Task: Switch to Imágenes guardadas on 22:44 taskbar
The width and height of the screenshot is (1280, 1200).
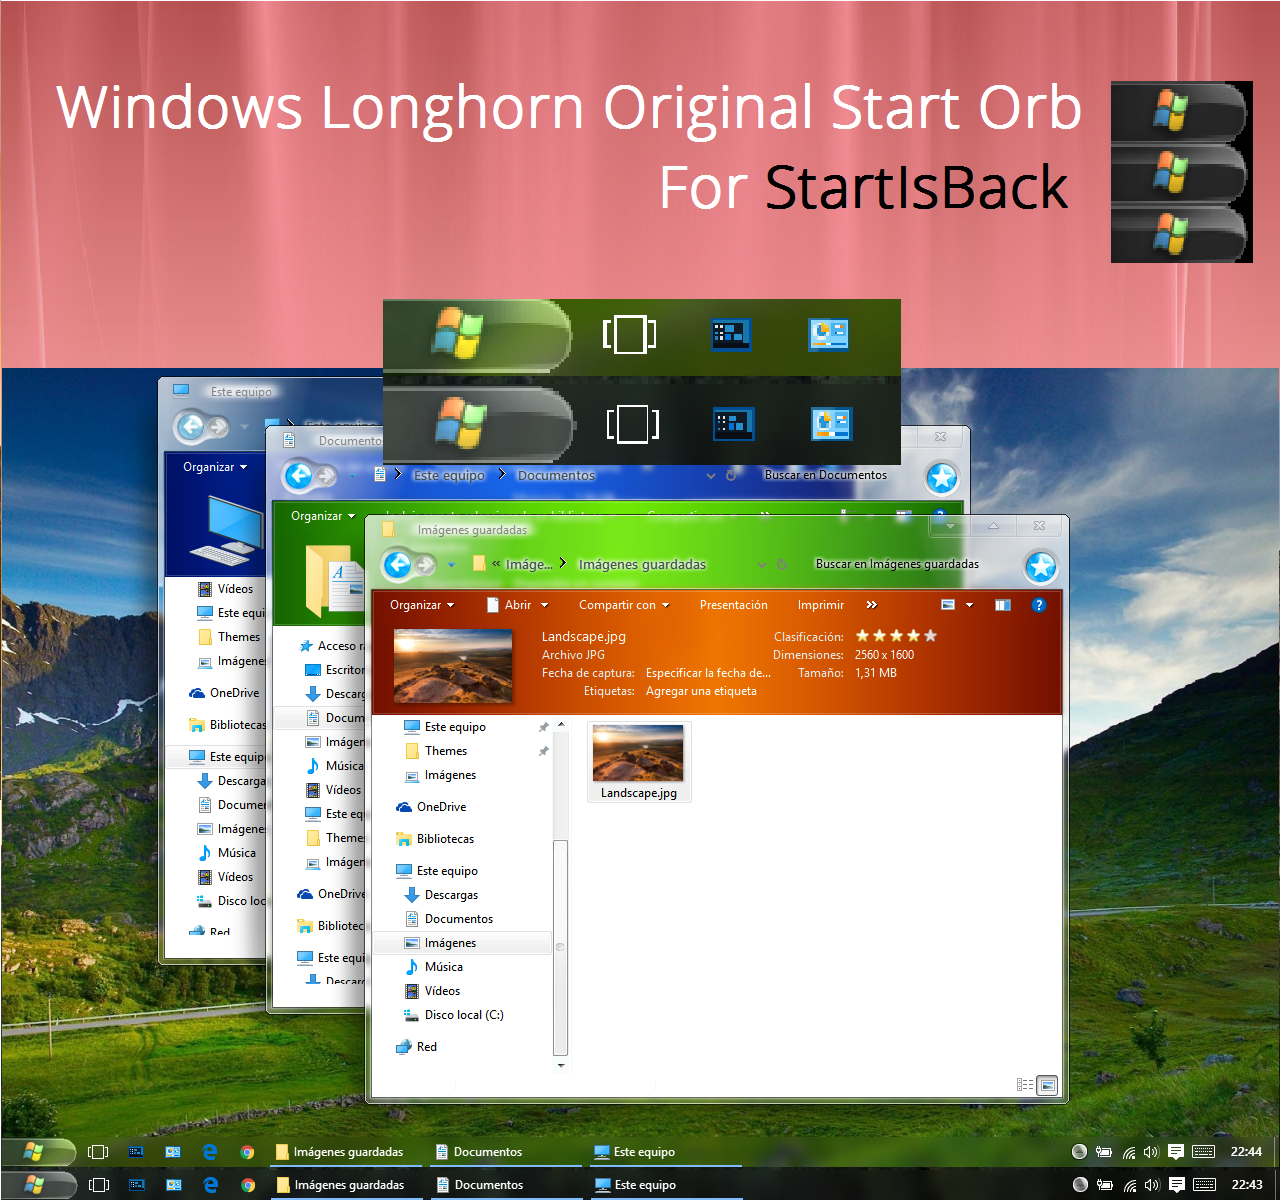Action: (347, 1152)
